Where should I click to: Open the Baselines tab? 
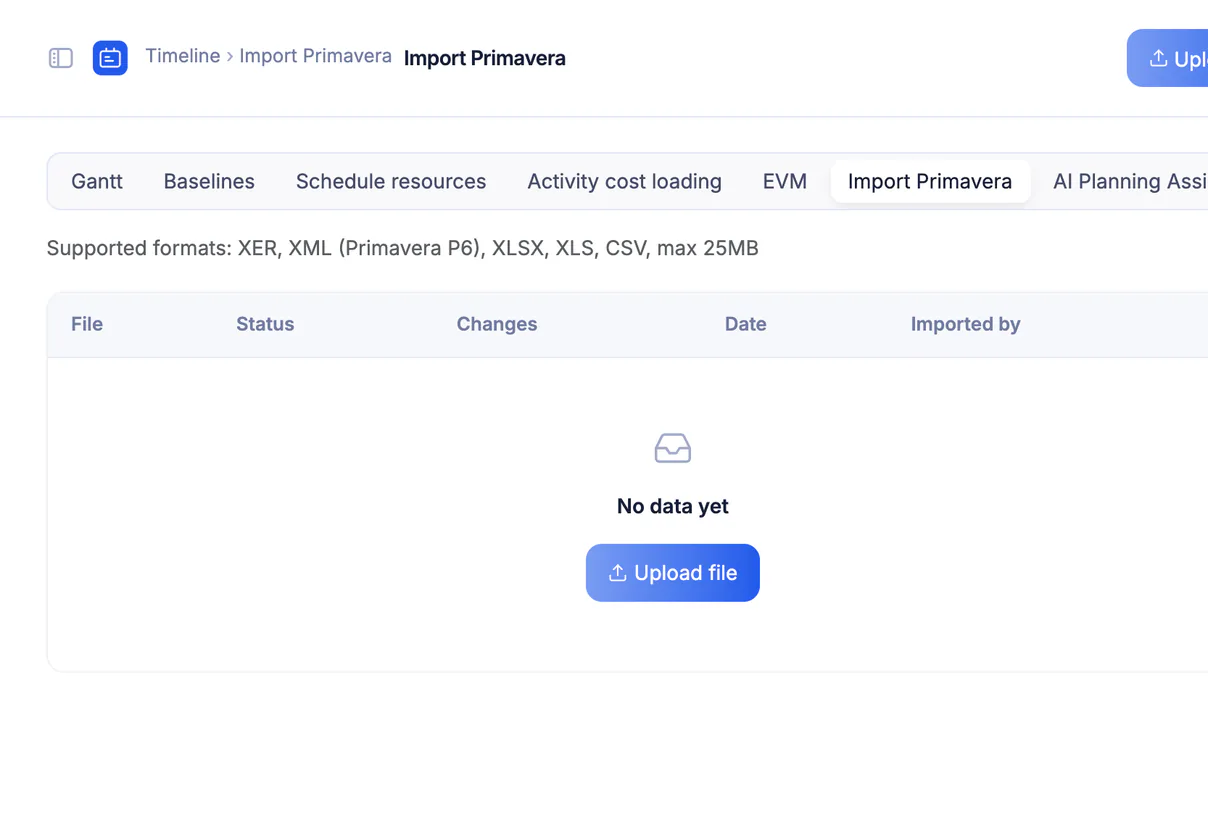[209, 181]
